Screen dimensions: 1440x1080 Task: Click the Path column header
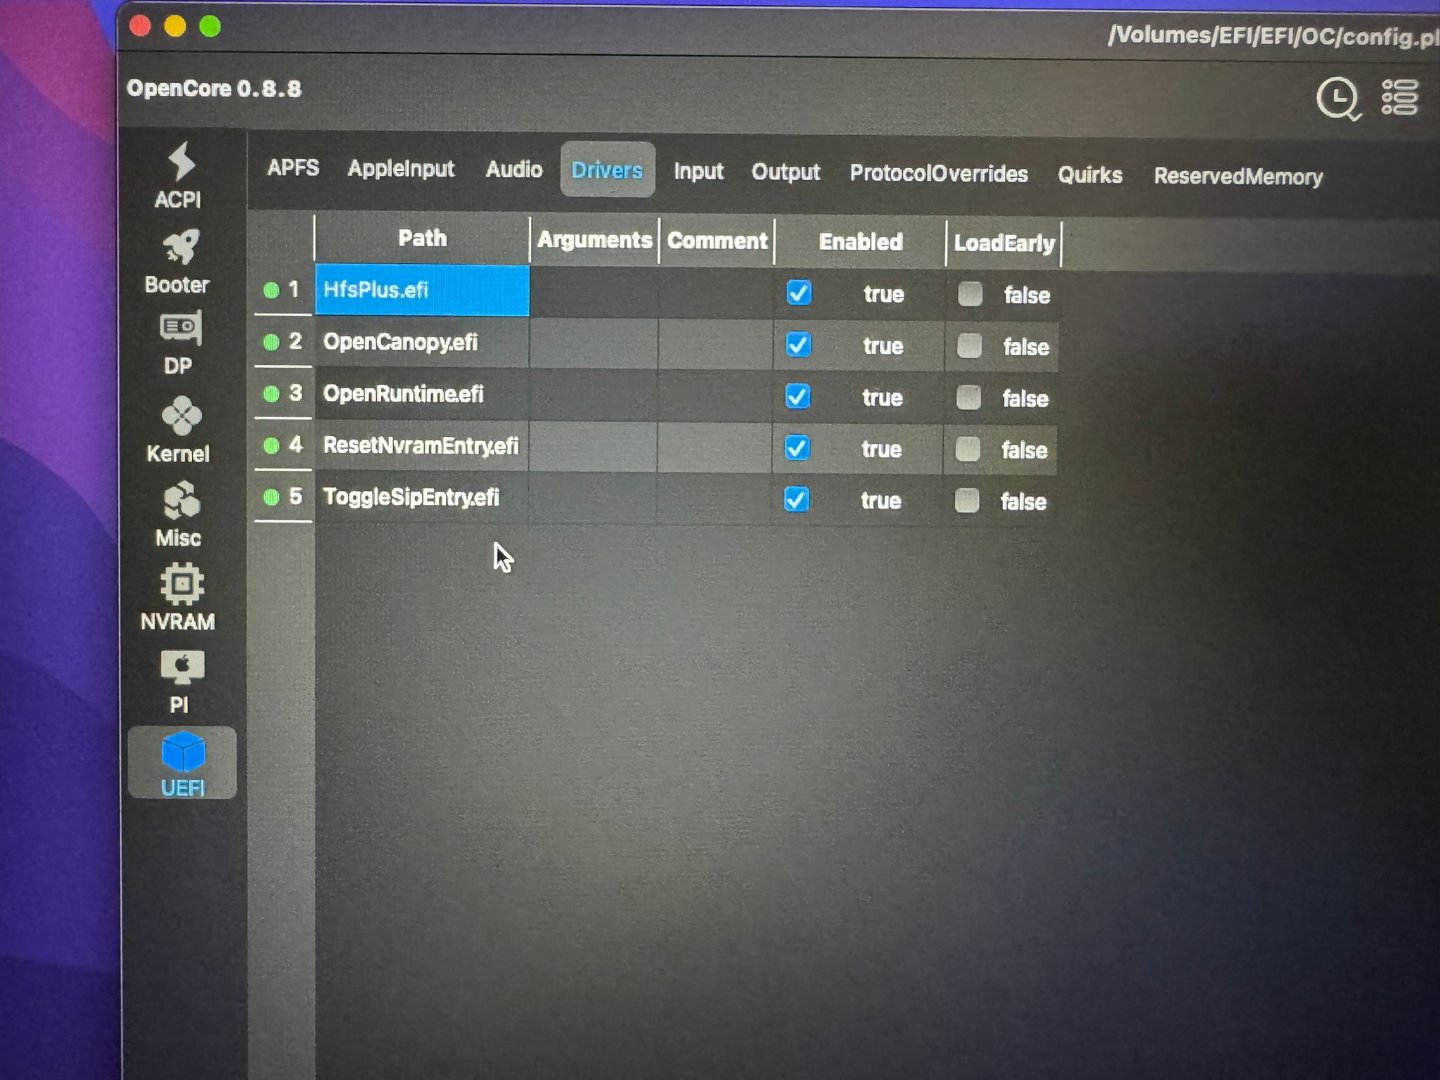[422, 239]
